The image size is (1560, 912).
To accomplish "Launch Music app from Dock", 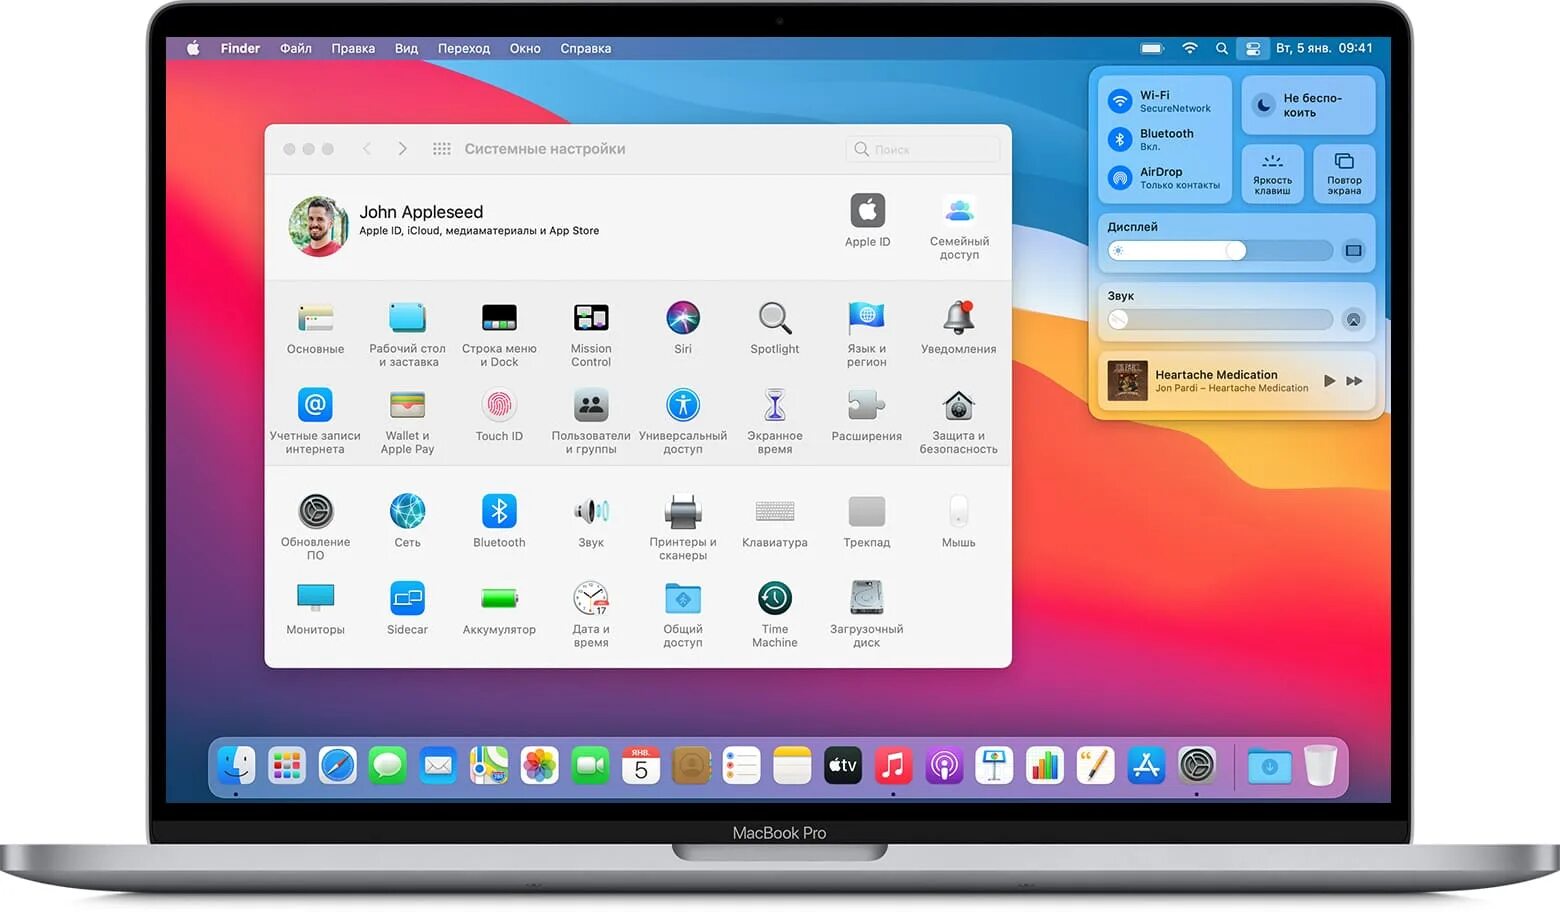I will (893, 766).
